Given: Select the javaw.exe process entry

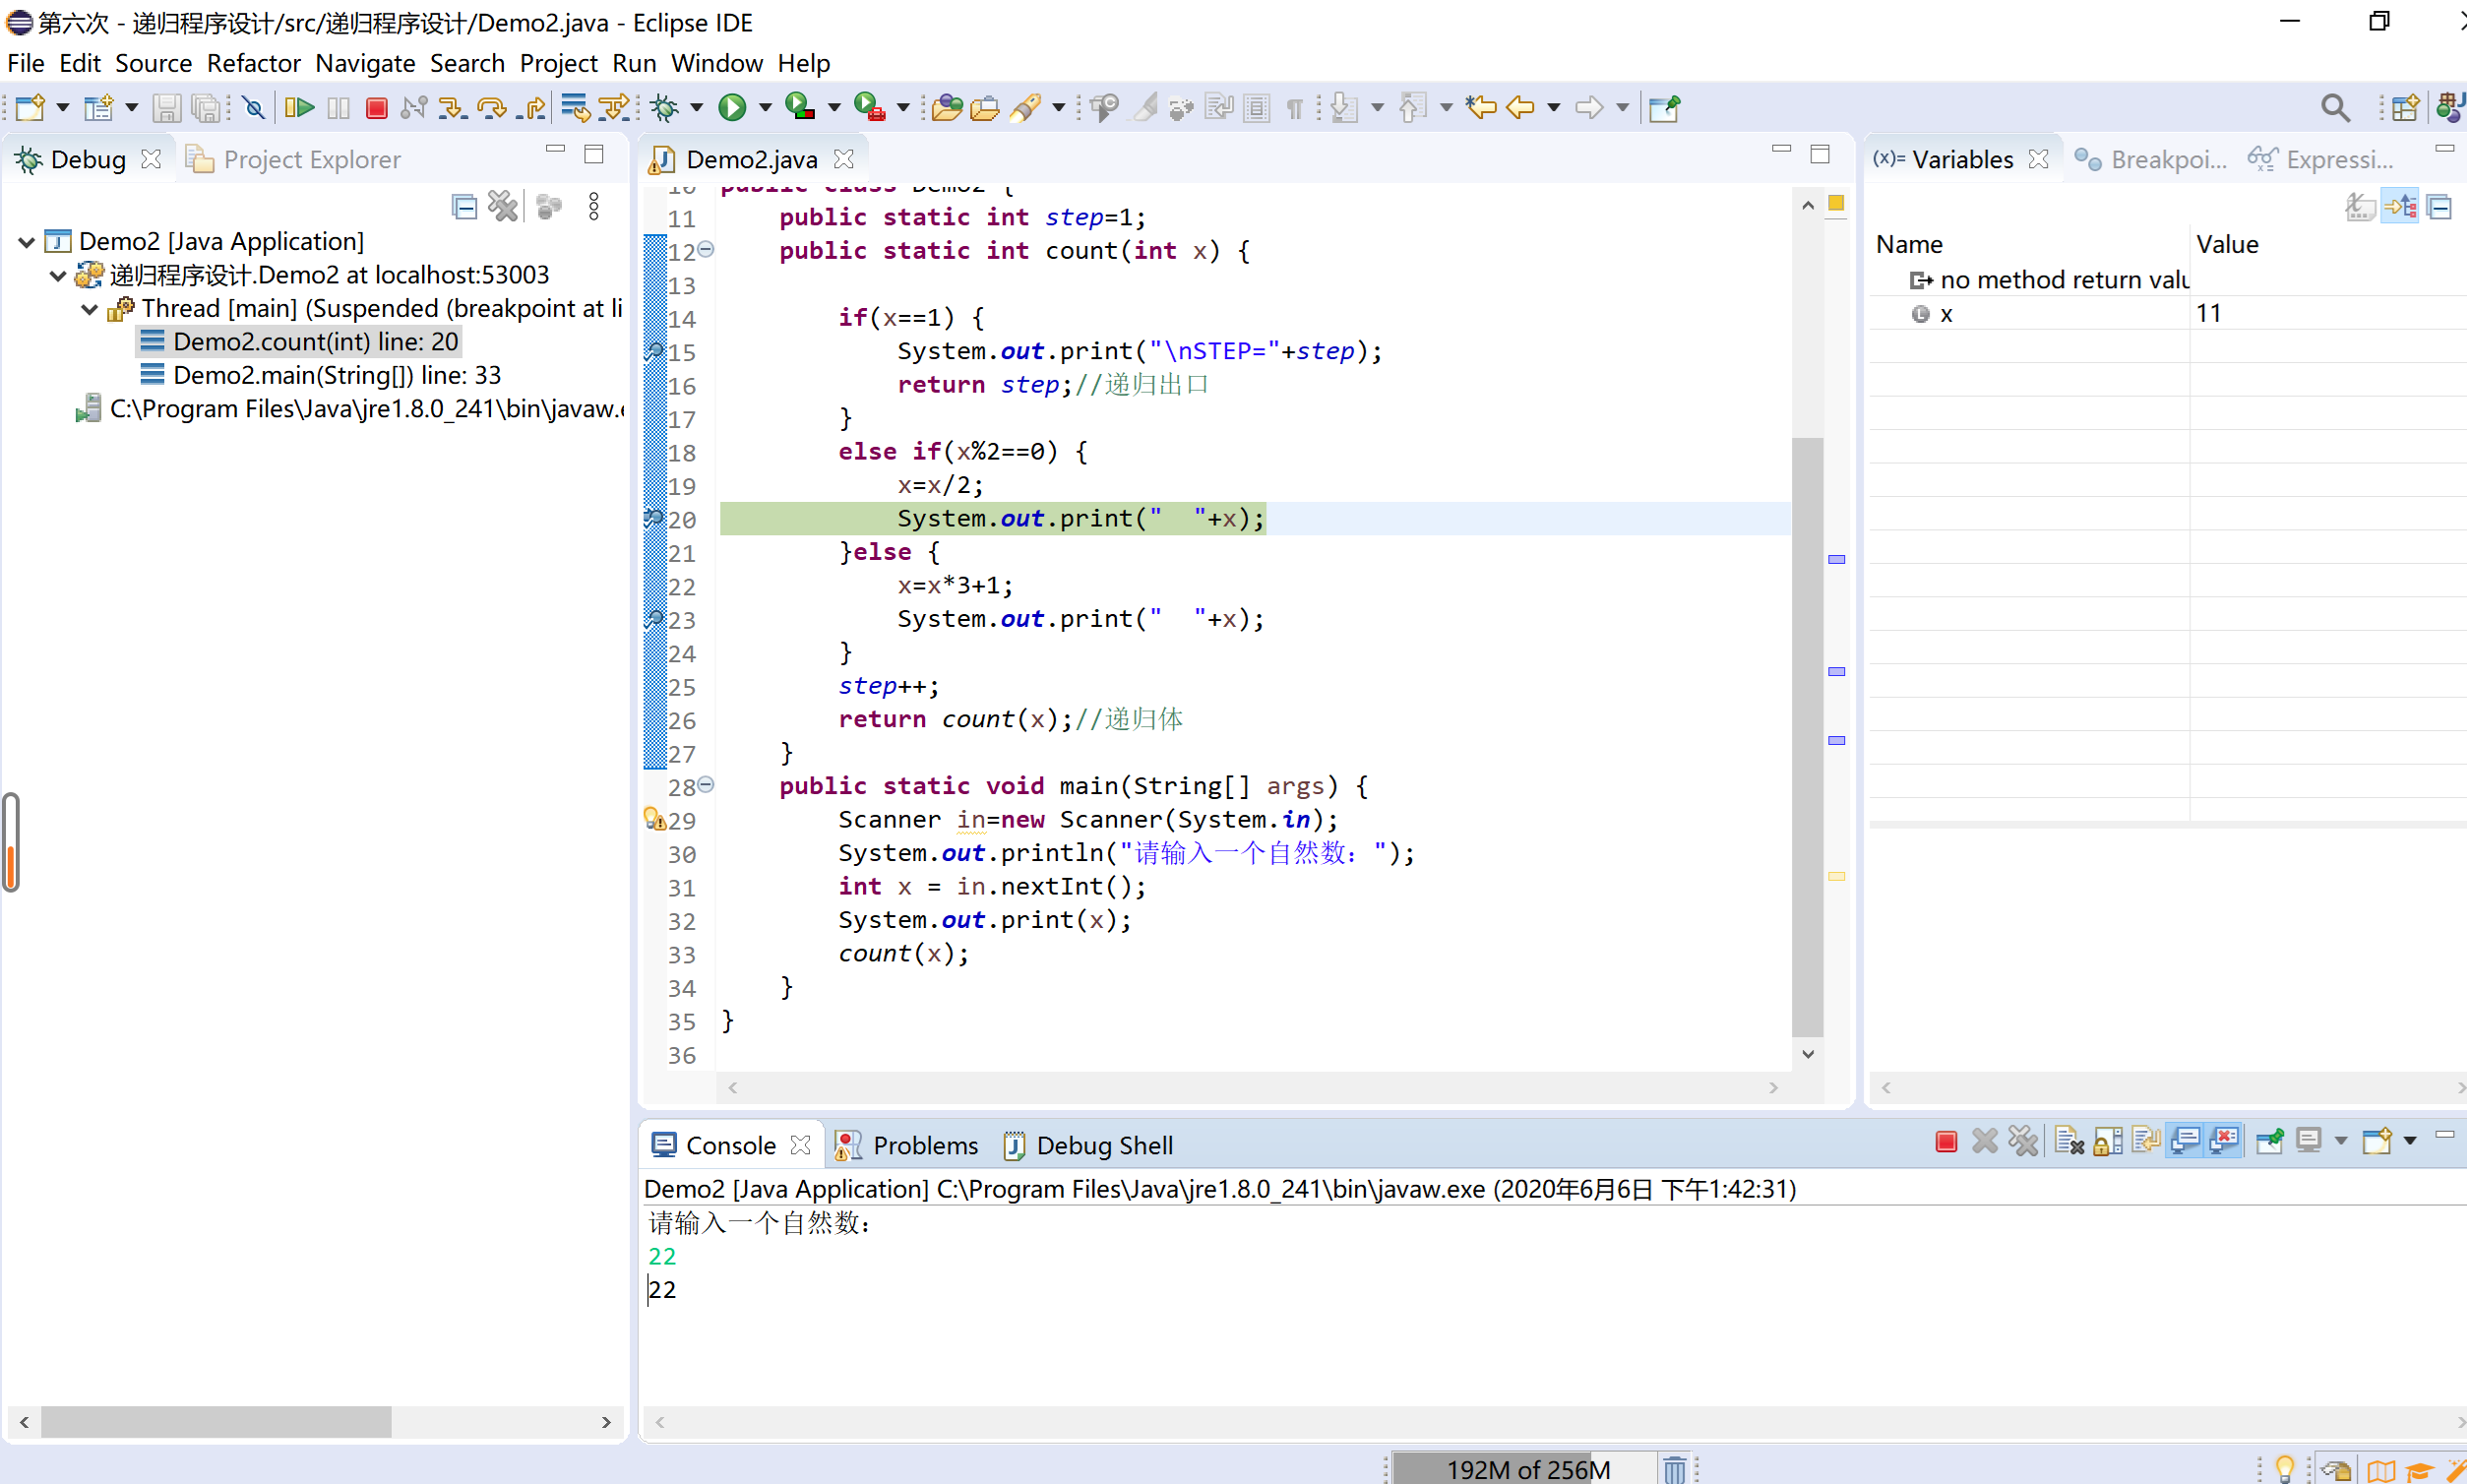Looking at the screenshot, I should click(349, 409).
